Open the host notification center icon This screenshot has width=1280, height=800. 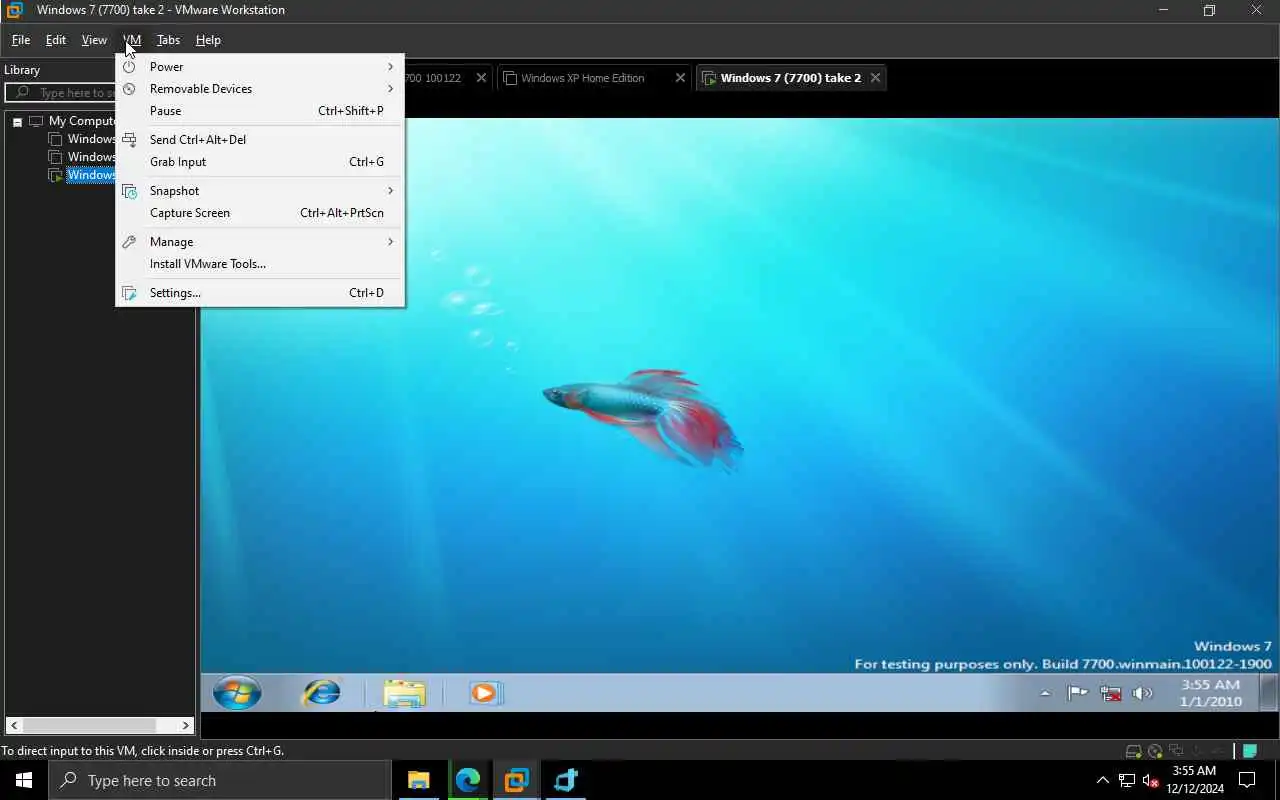1247,780
